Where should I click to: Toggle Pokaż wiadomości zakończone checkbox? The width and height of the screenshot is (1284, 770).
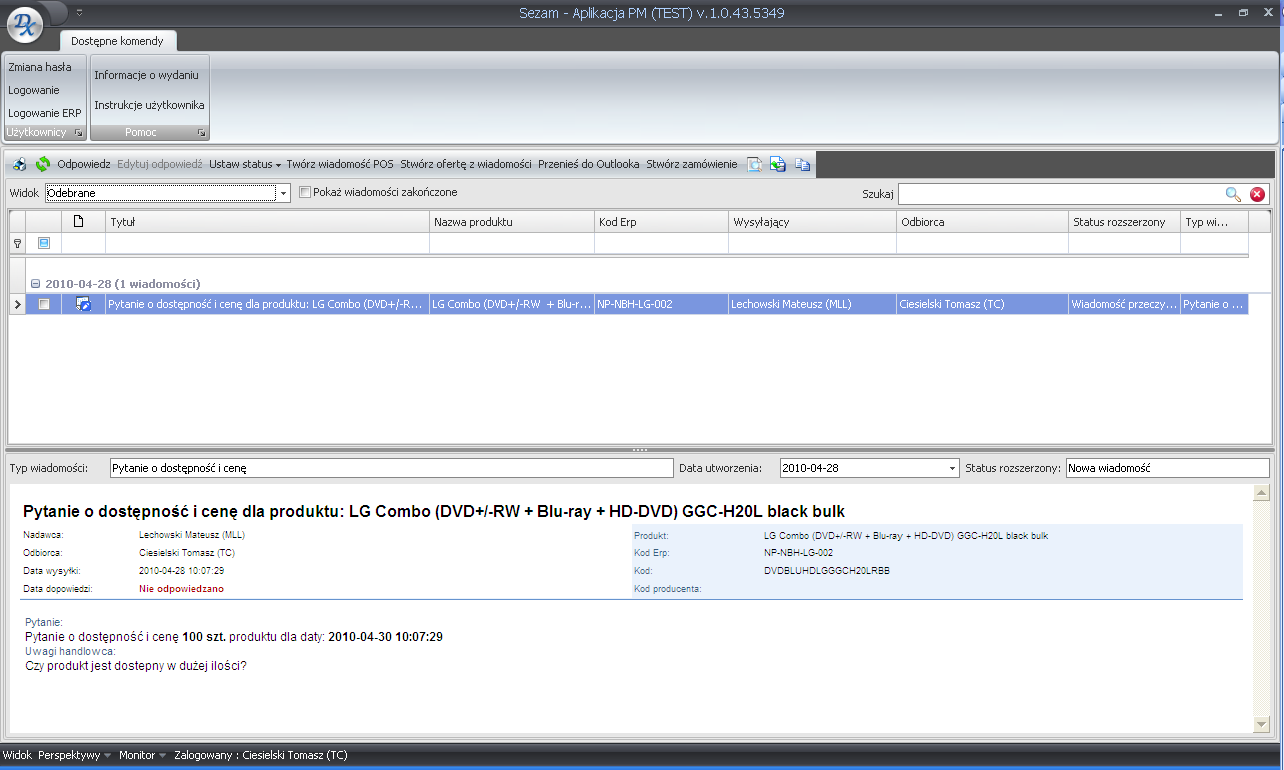point(305,192)
